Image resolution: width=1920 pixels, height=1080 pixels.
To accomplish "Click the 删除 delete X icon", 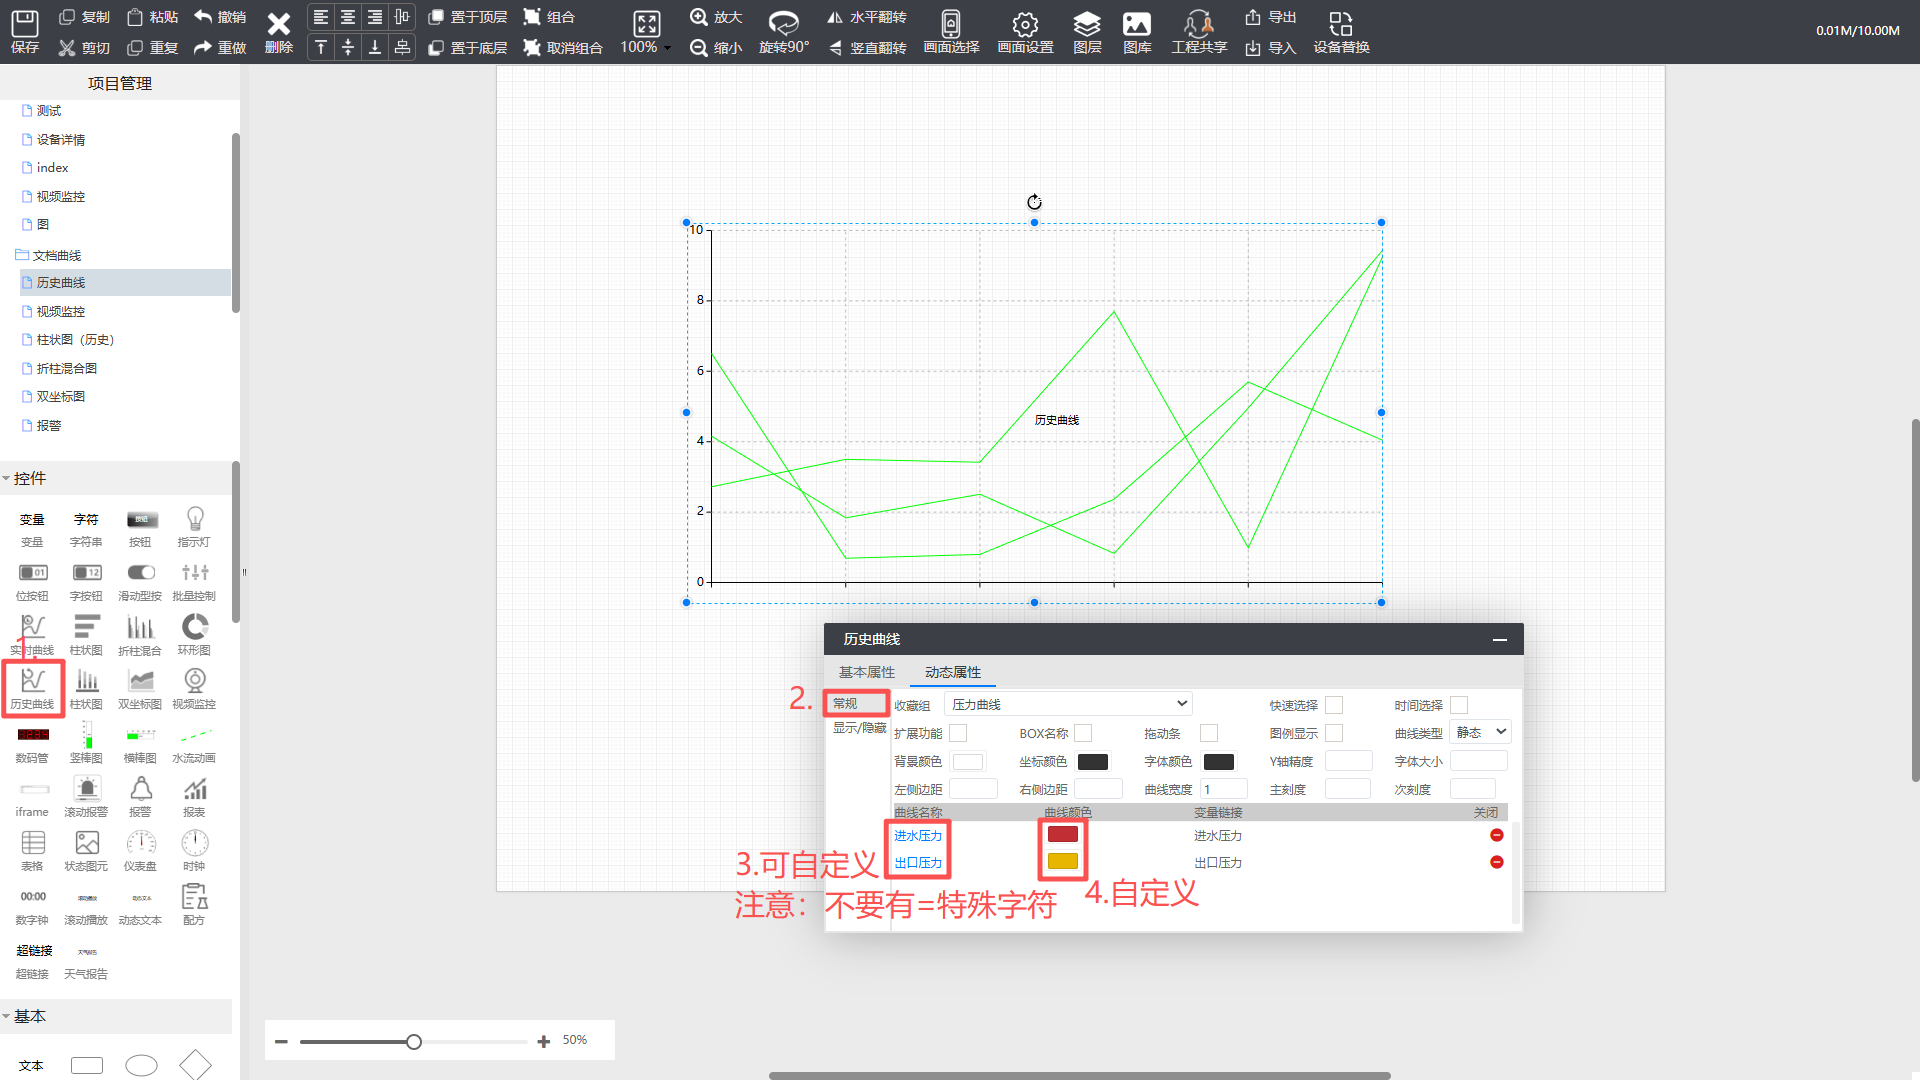I will click(278, 24).
